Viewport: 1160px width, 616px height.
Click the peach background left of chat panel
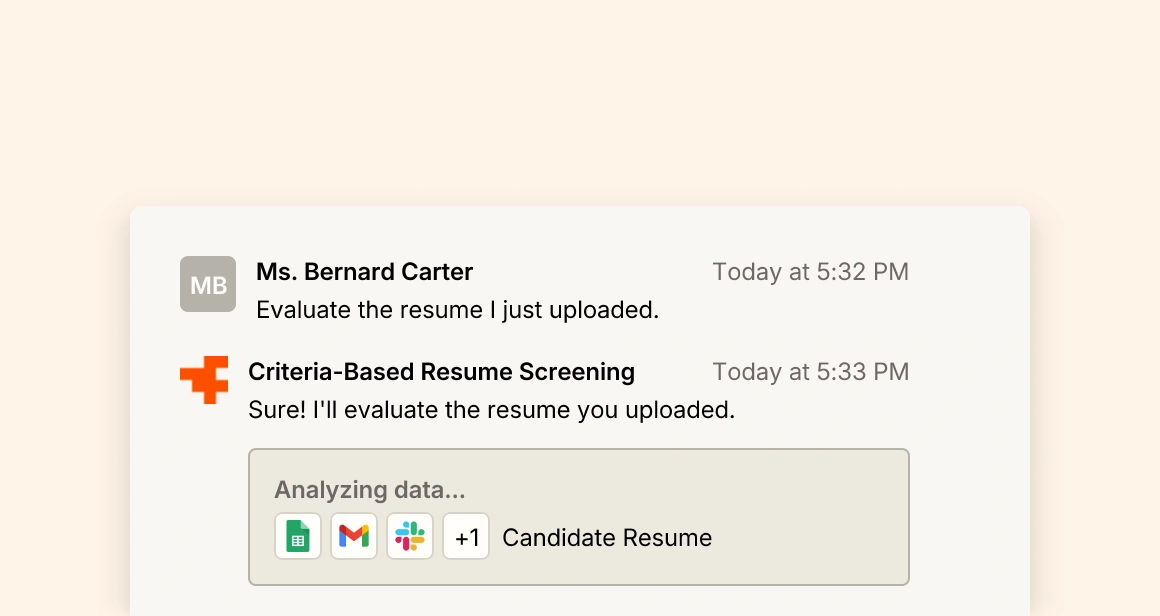pyautogui.click(x=60, y=400)
